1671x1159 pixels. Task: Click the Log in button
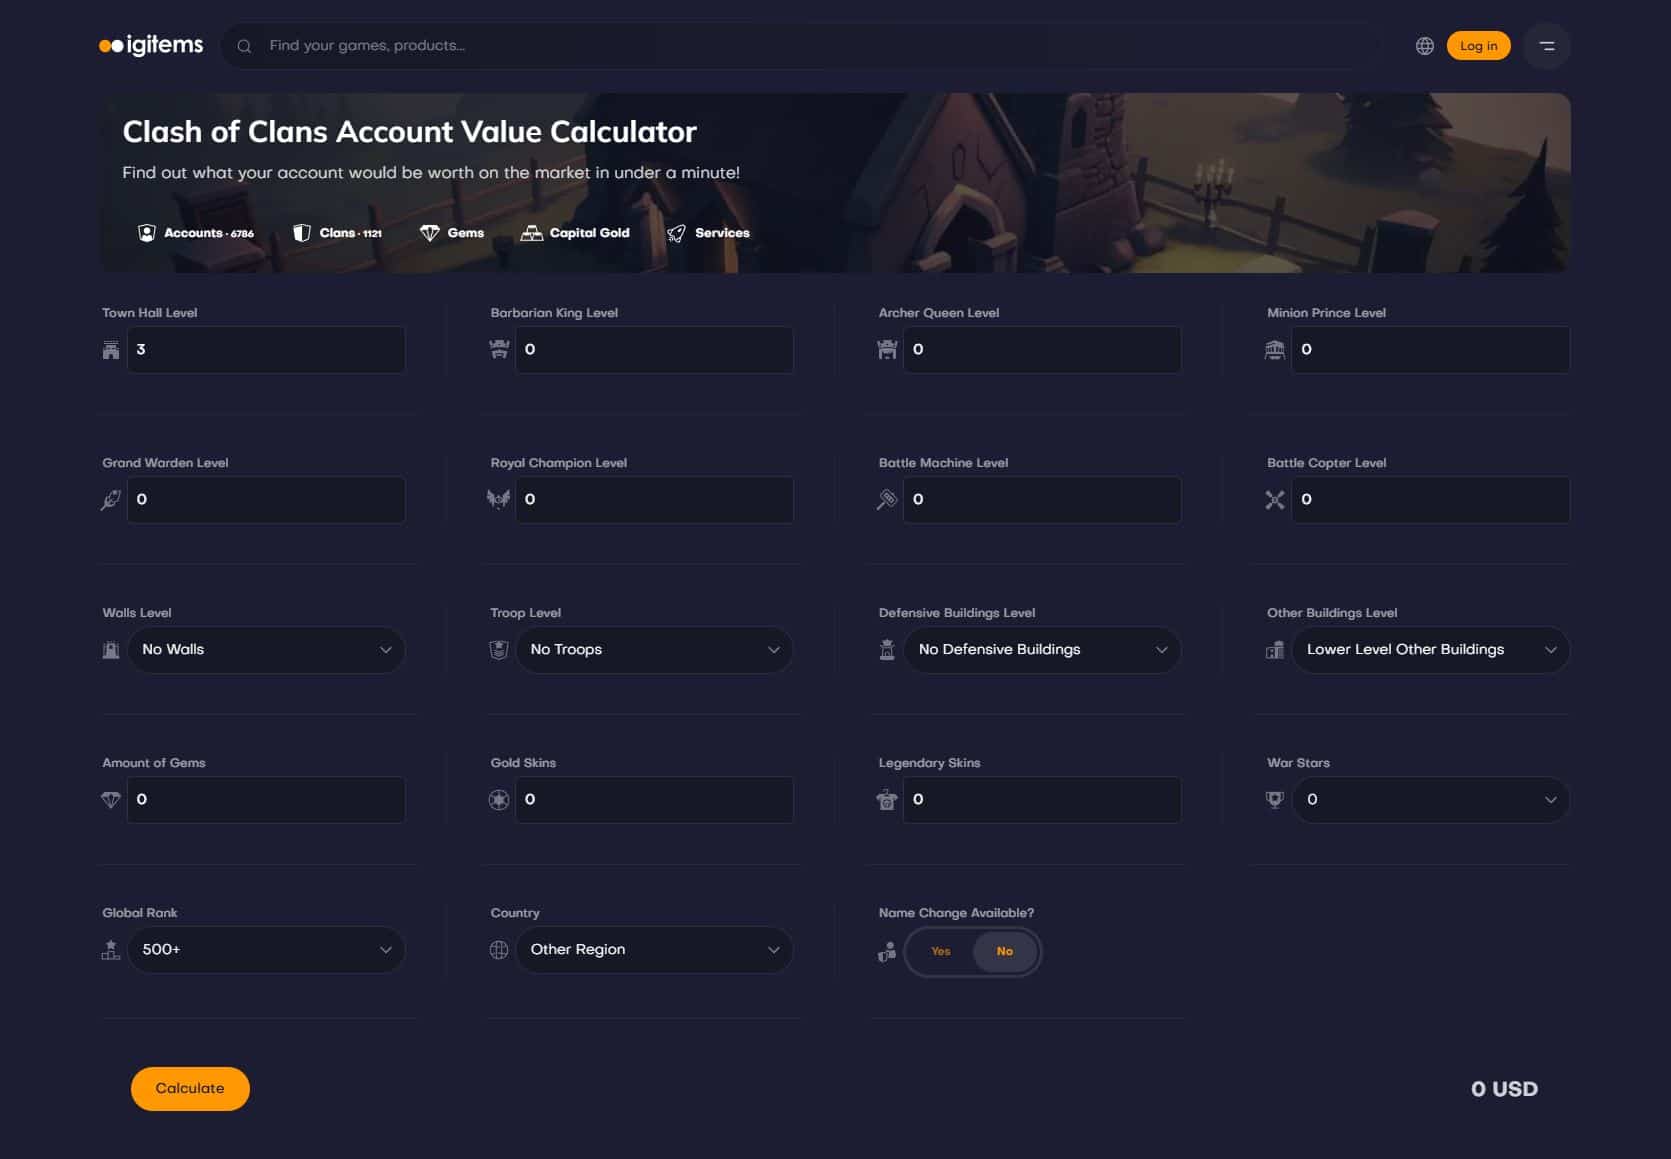click(x=1478, y=46)
